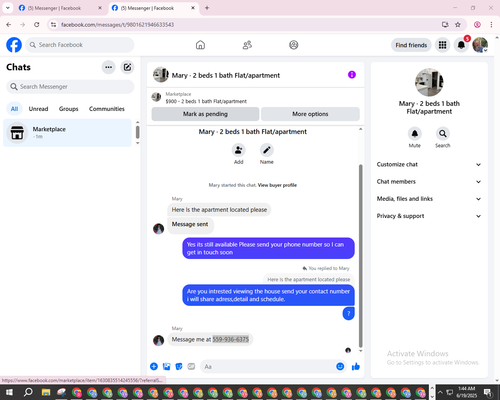This screenshot has width=500, height=400.
Task: Edit chat name with pencil icon
Action: click(x=267, y=150)
